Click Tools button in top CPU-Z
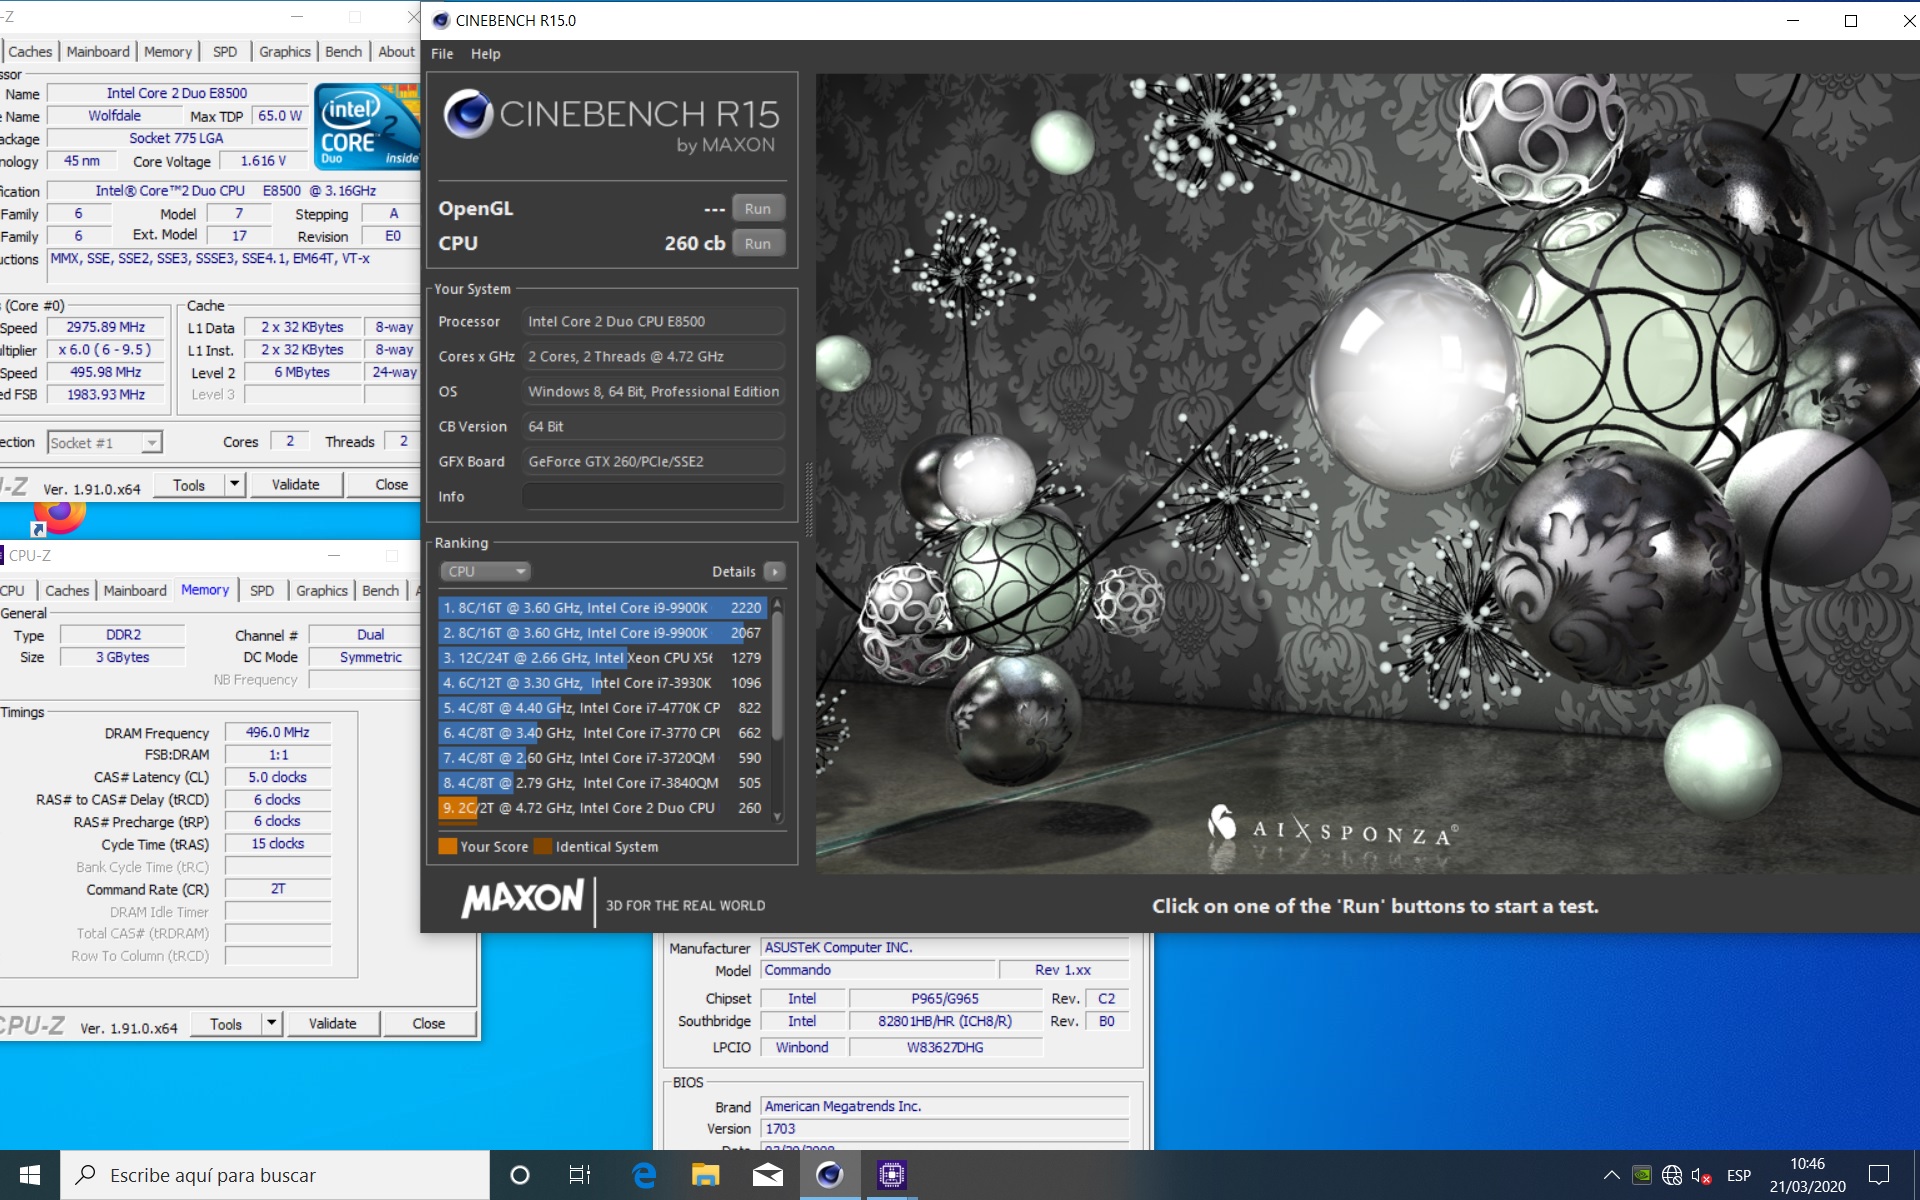 189,485
